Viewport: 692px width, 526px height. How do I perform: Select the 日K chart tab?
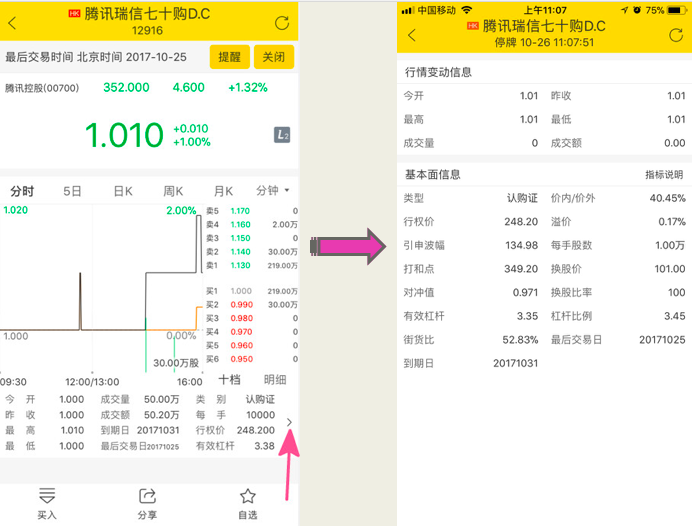click(x=123, y=191)
